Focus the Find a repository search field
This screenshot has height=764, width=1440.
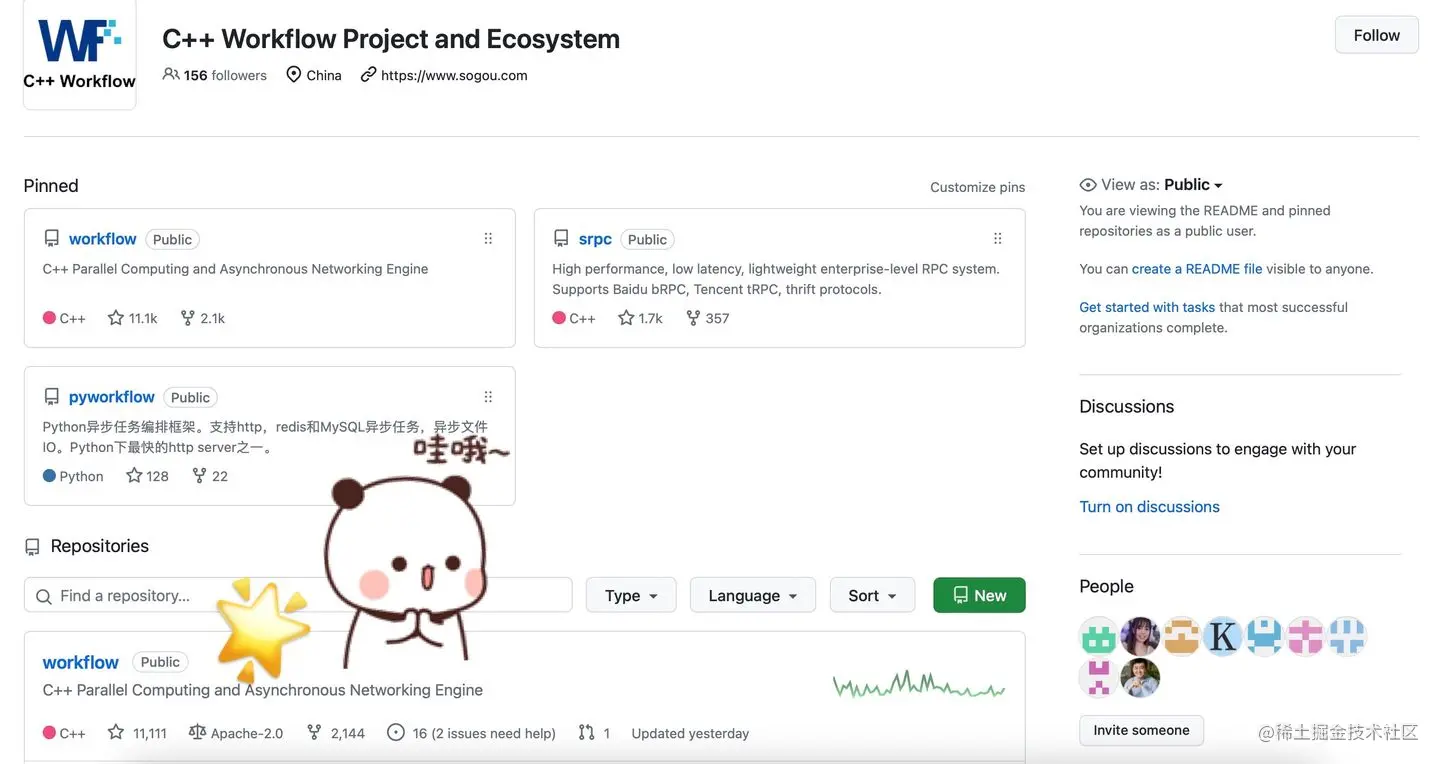298,595
